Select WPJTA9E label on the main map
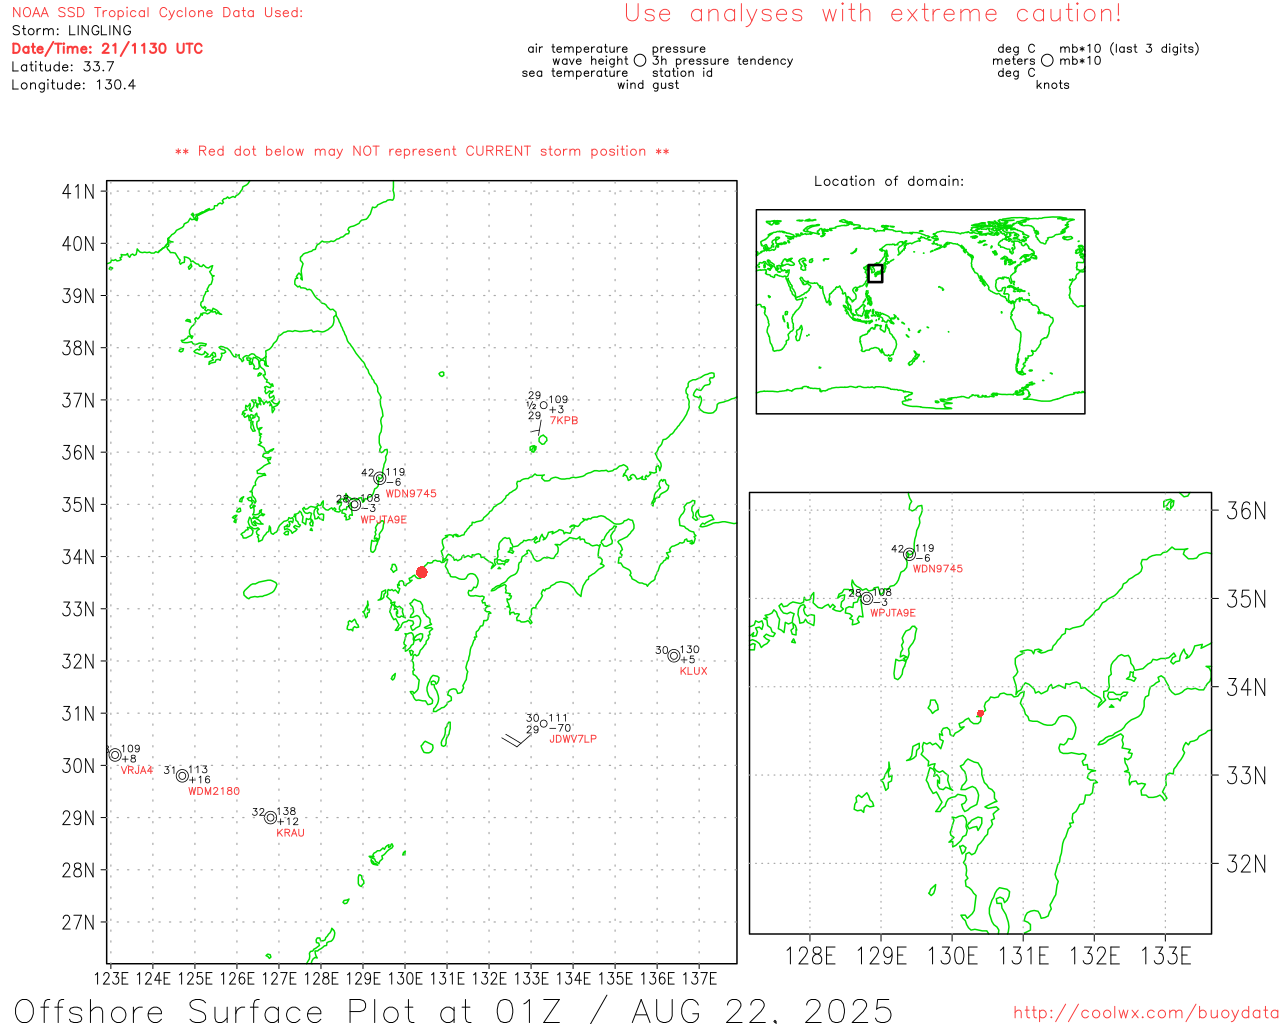This screenshot has width=1280, height=1024. (384, 520)
